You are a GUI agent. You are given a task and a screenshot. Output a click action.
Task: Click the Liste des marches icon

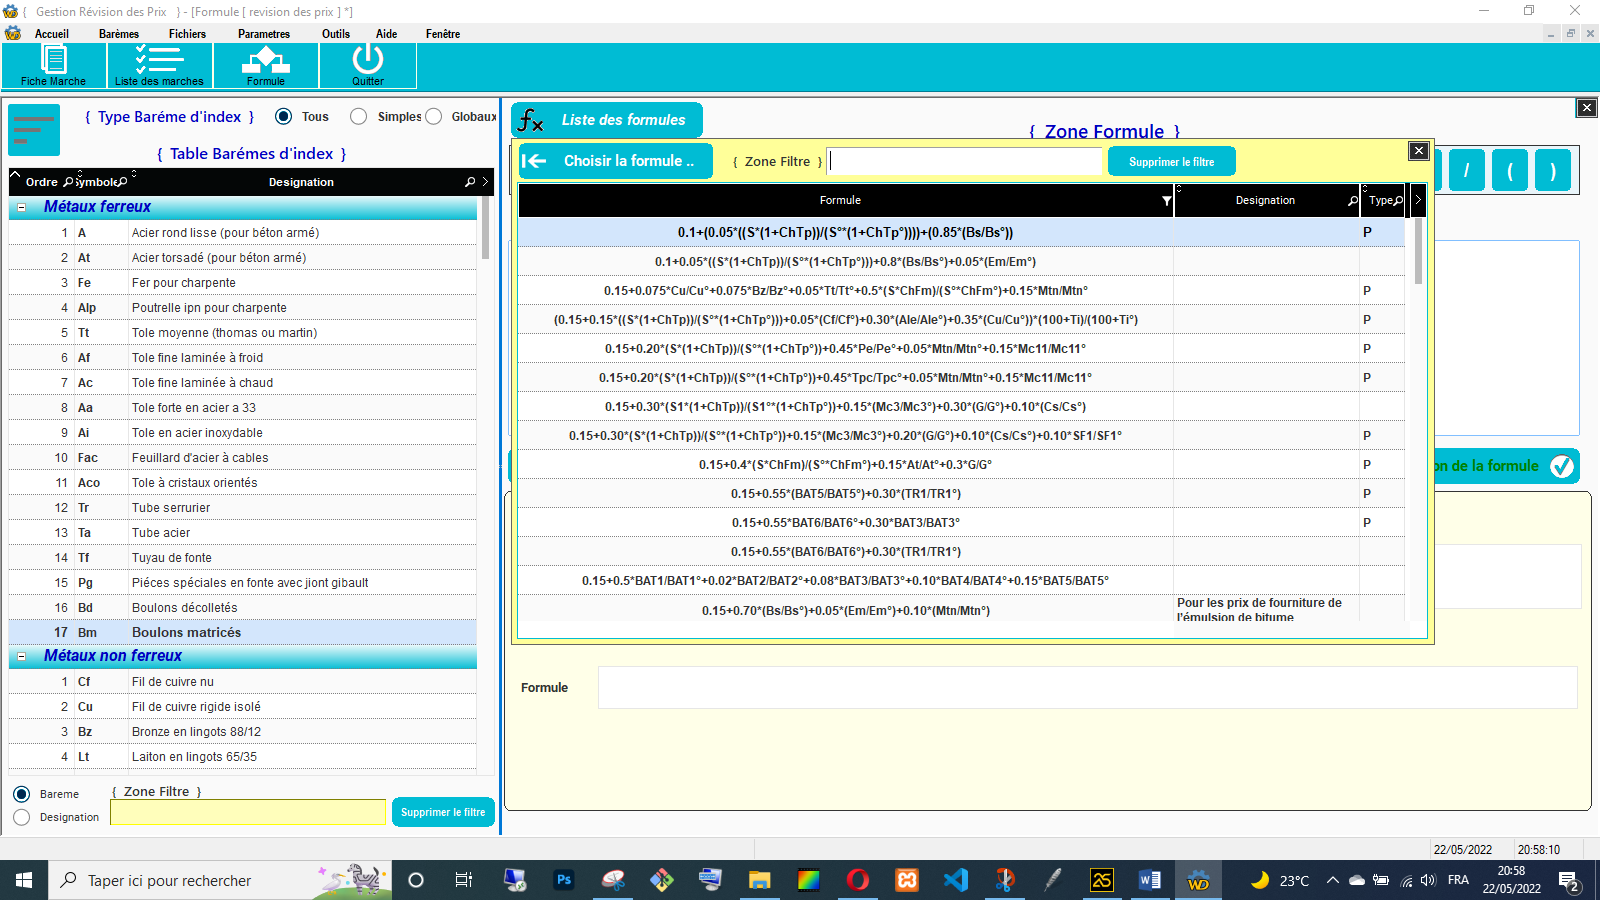click(159, 61)
